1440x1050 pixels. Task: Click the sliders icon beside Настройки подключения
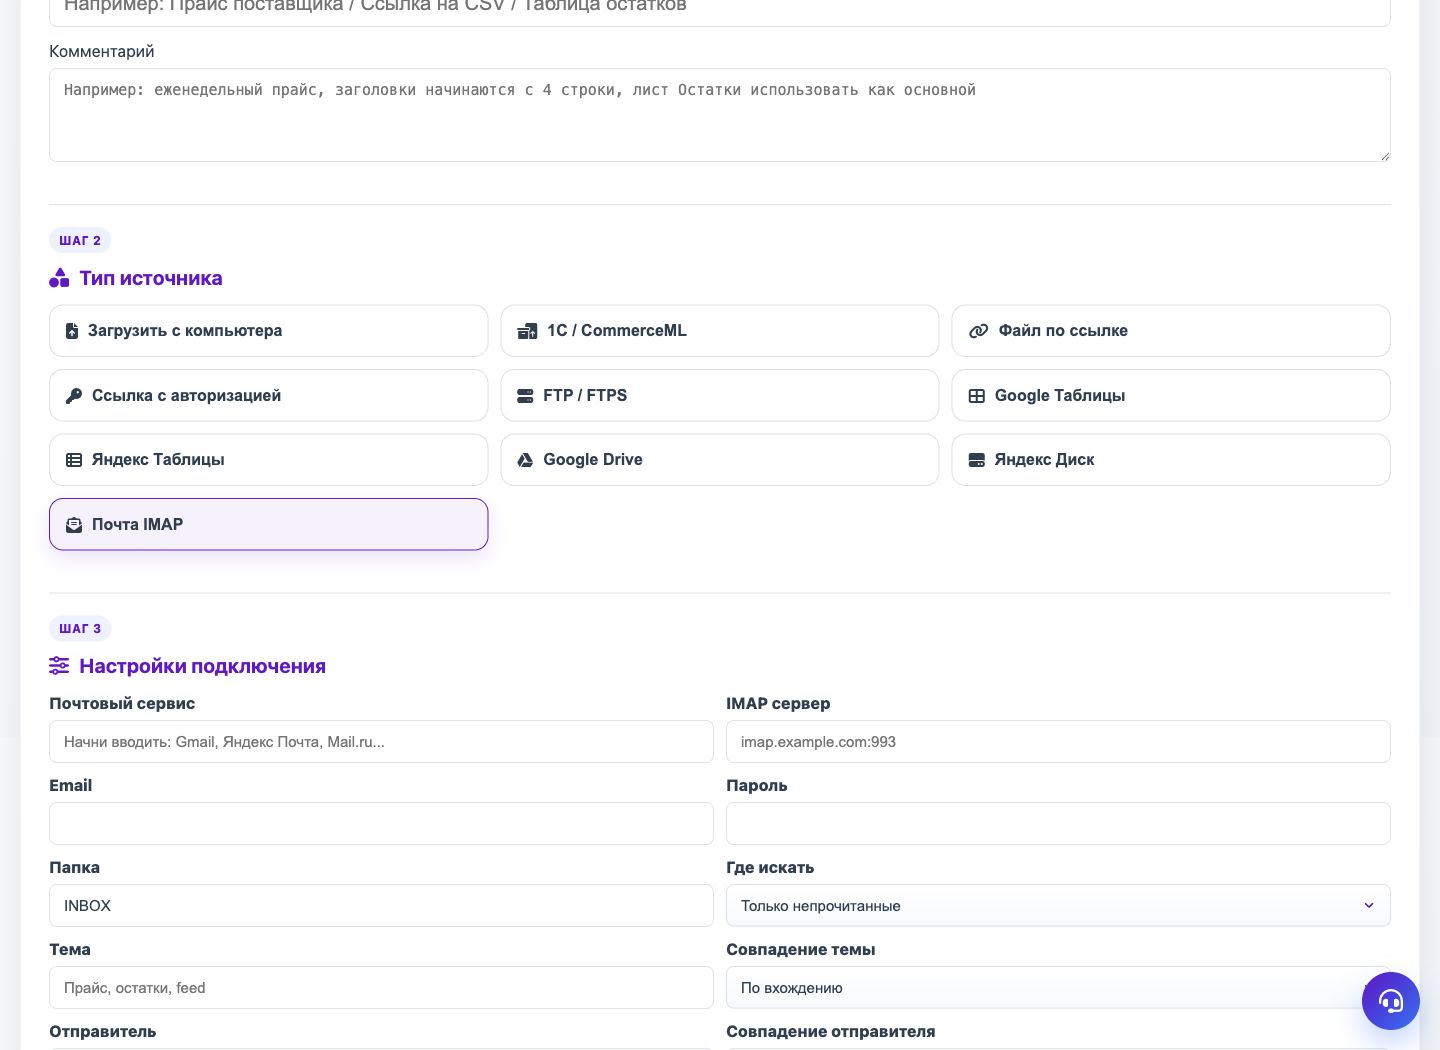59,666
